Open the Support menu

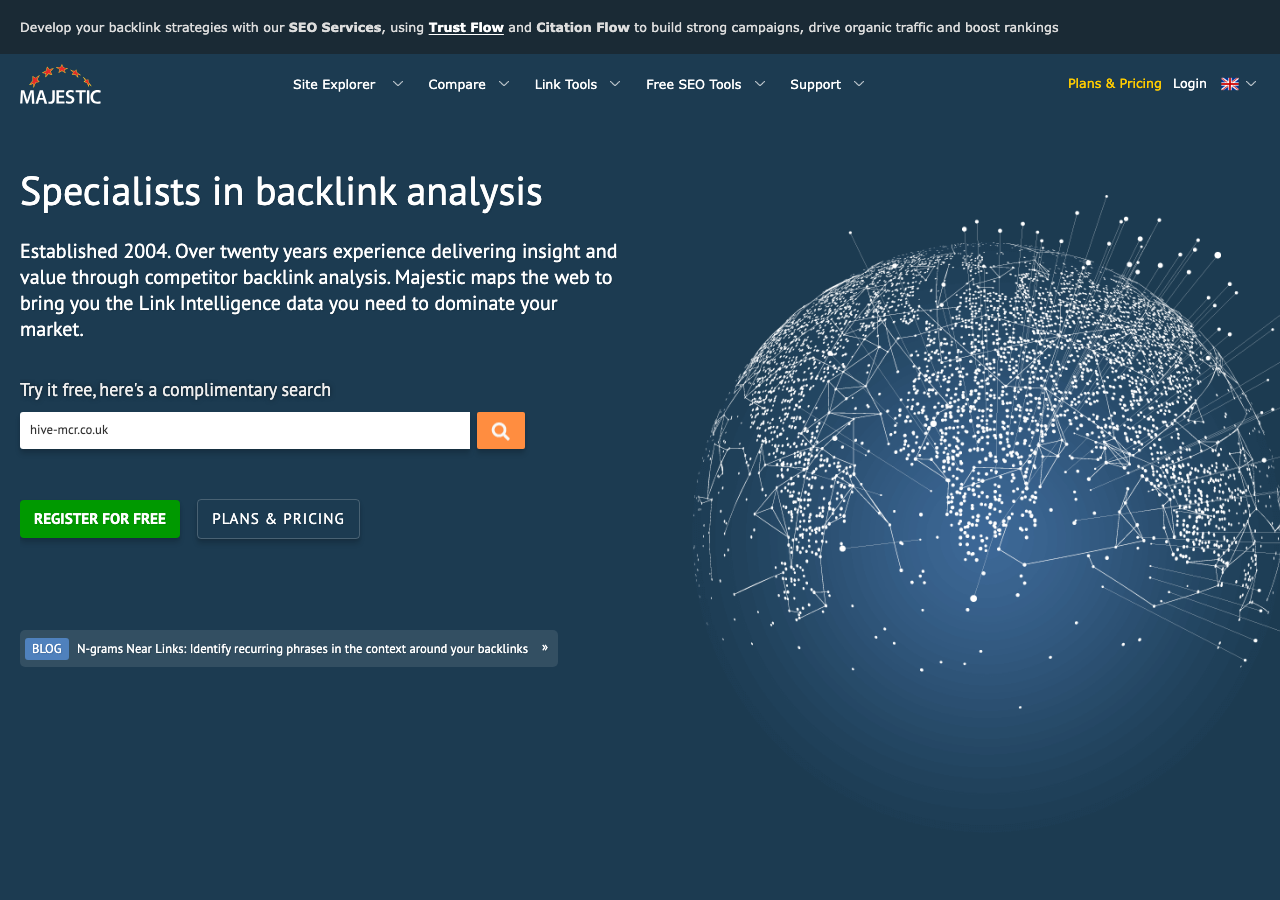click(x=815, y=84)
